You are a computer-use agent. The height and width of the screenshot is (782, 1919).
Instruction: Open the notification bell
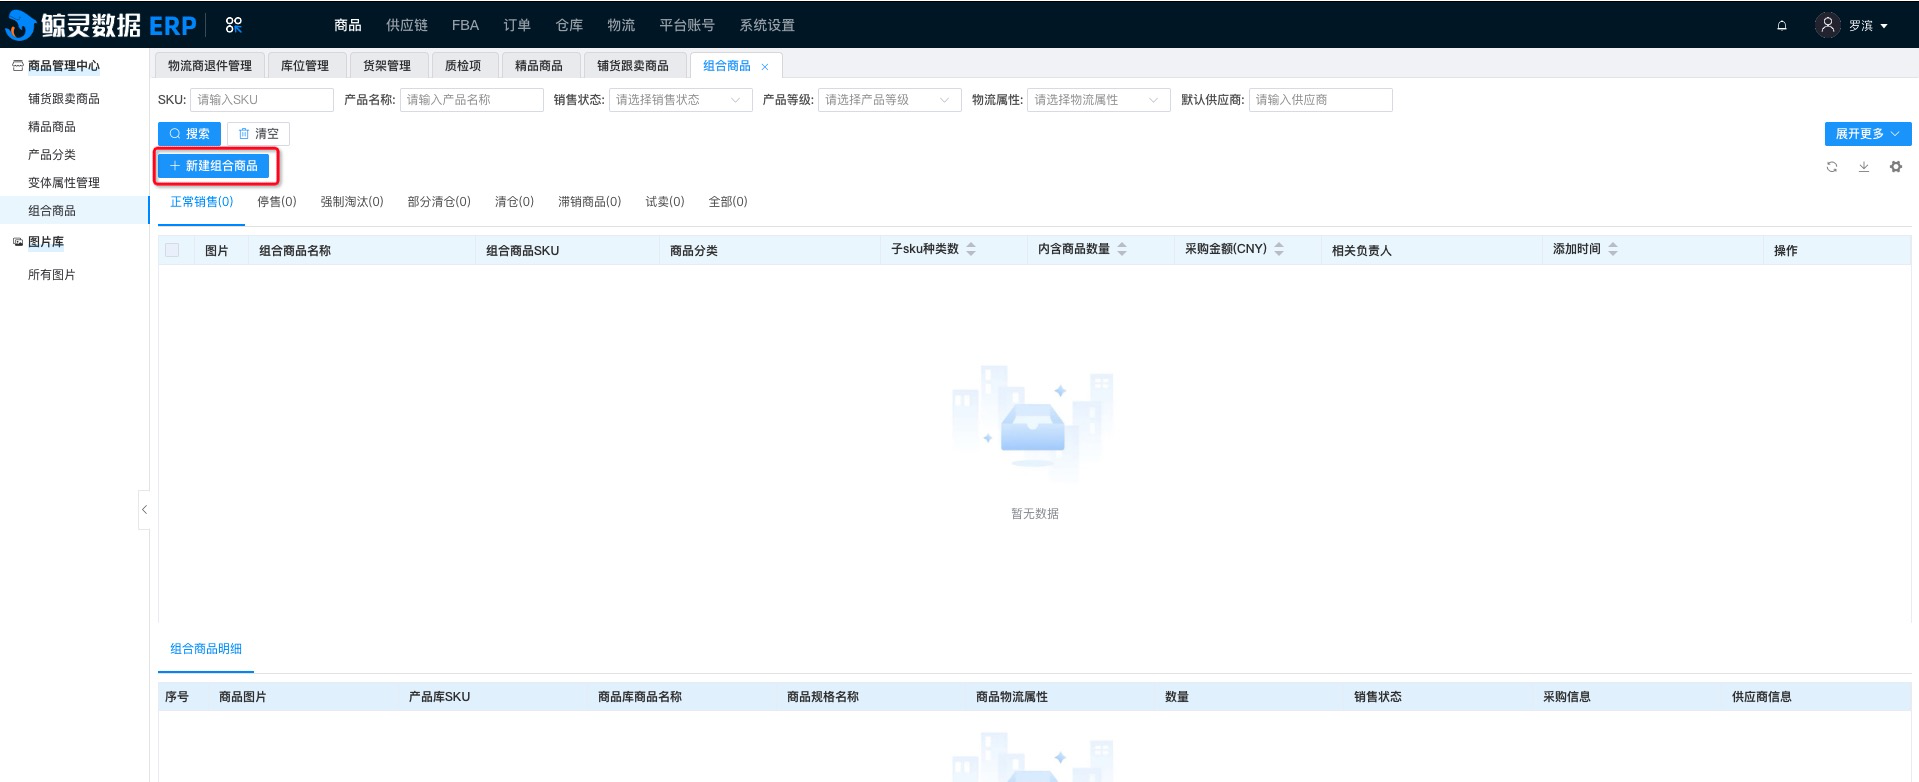[x=1781, y=25]
